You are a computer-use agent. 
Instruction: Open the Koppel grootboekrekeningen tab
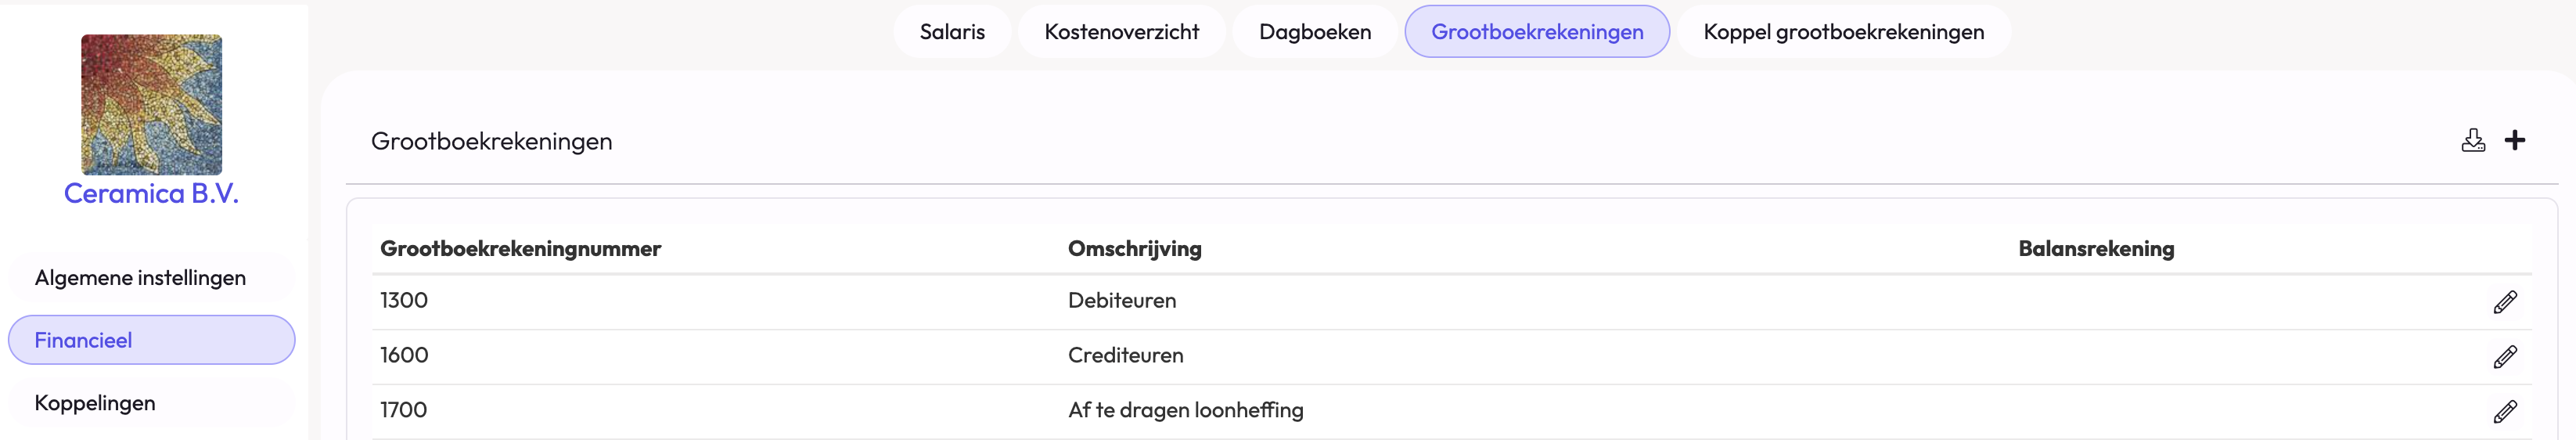point(1843,32)
